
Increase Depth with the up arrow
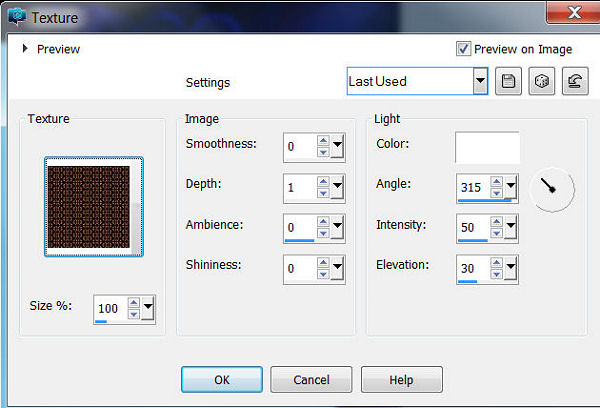coord(323,181)
